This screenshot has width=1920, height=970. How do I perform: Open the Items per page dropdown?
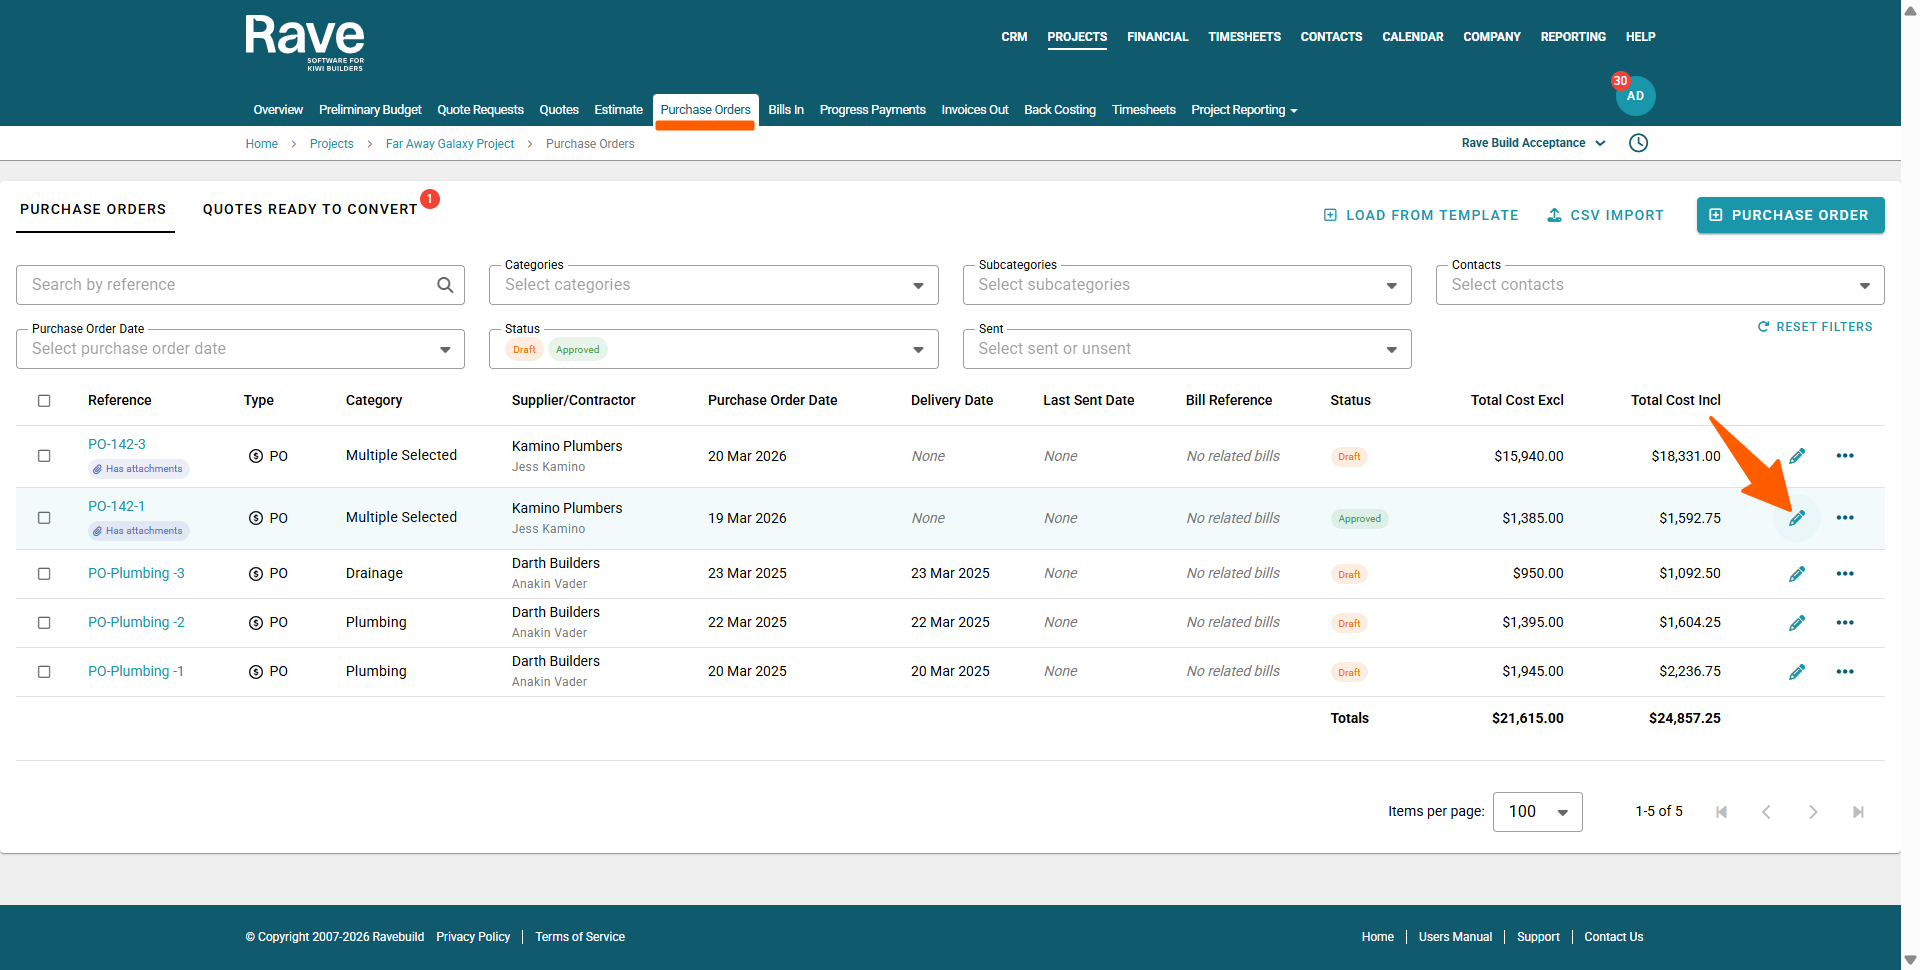click(x=1537, y=812)
